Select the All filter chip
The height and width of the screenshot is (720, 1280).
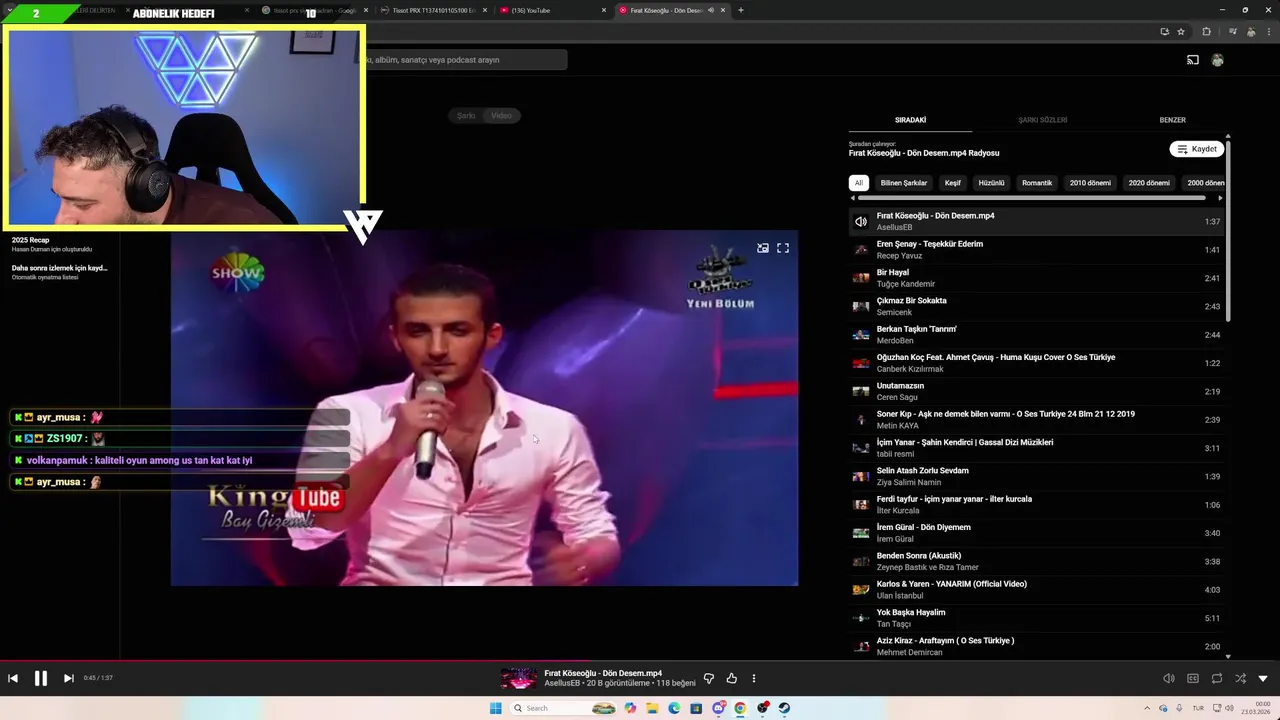[x=859, y=183]
